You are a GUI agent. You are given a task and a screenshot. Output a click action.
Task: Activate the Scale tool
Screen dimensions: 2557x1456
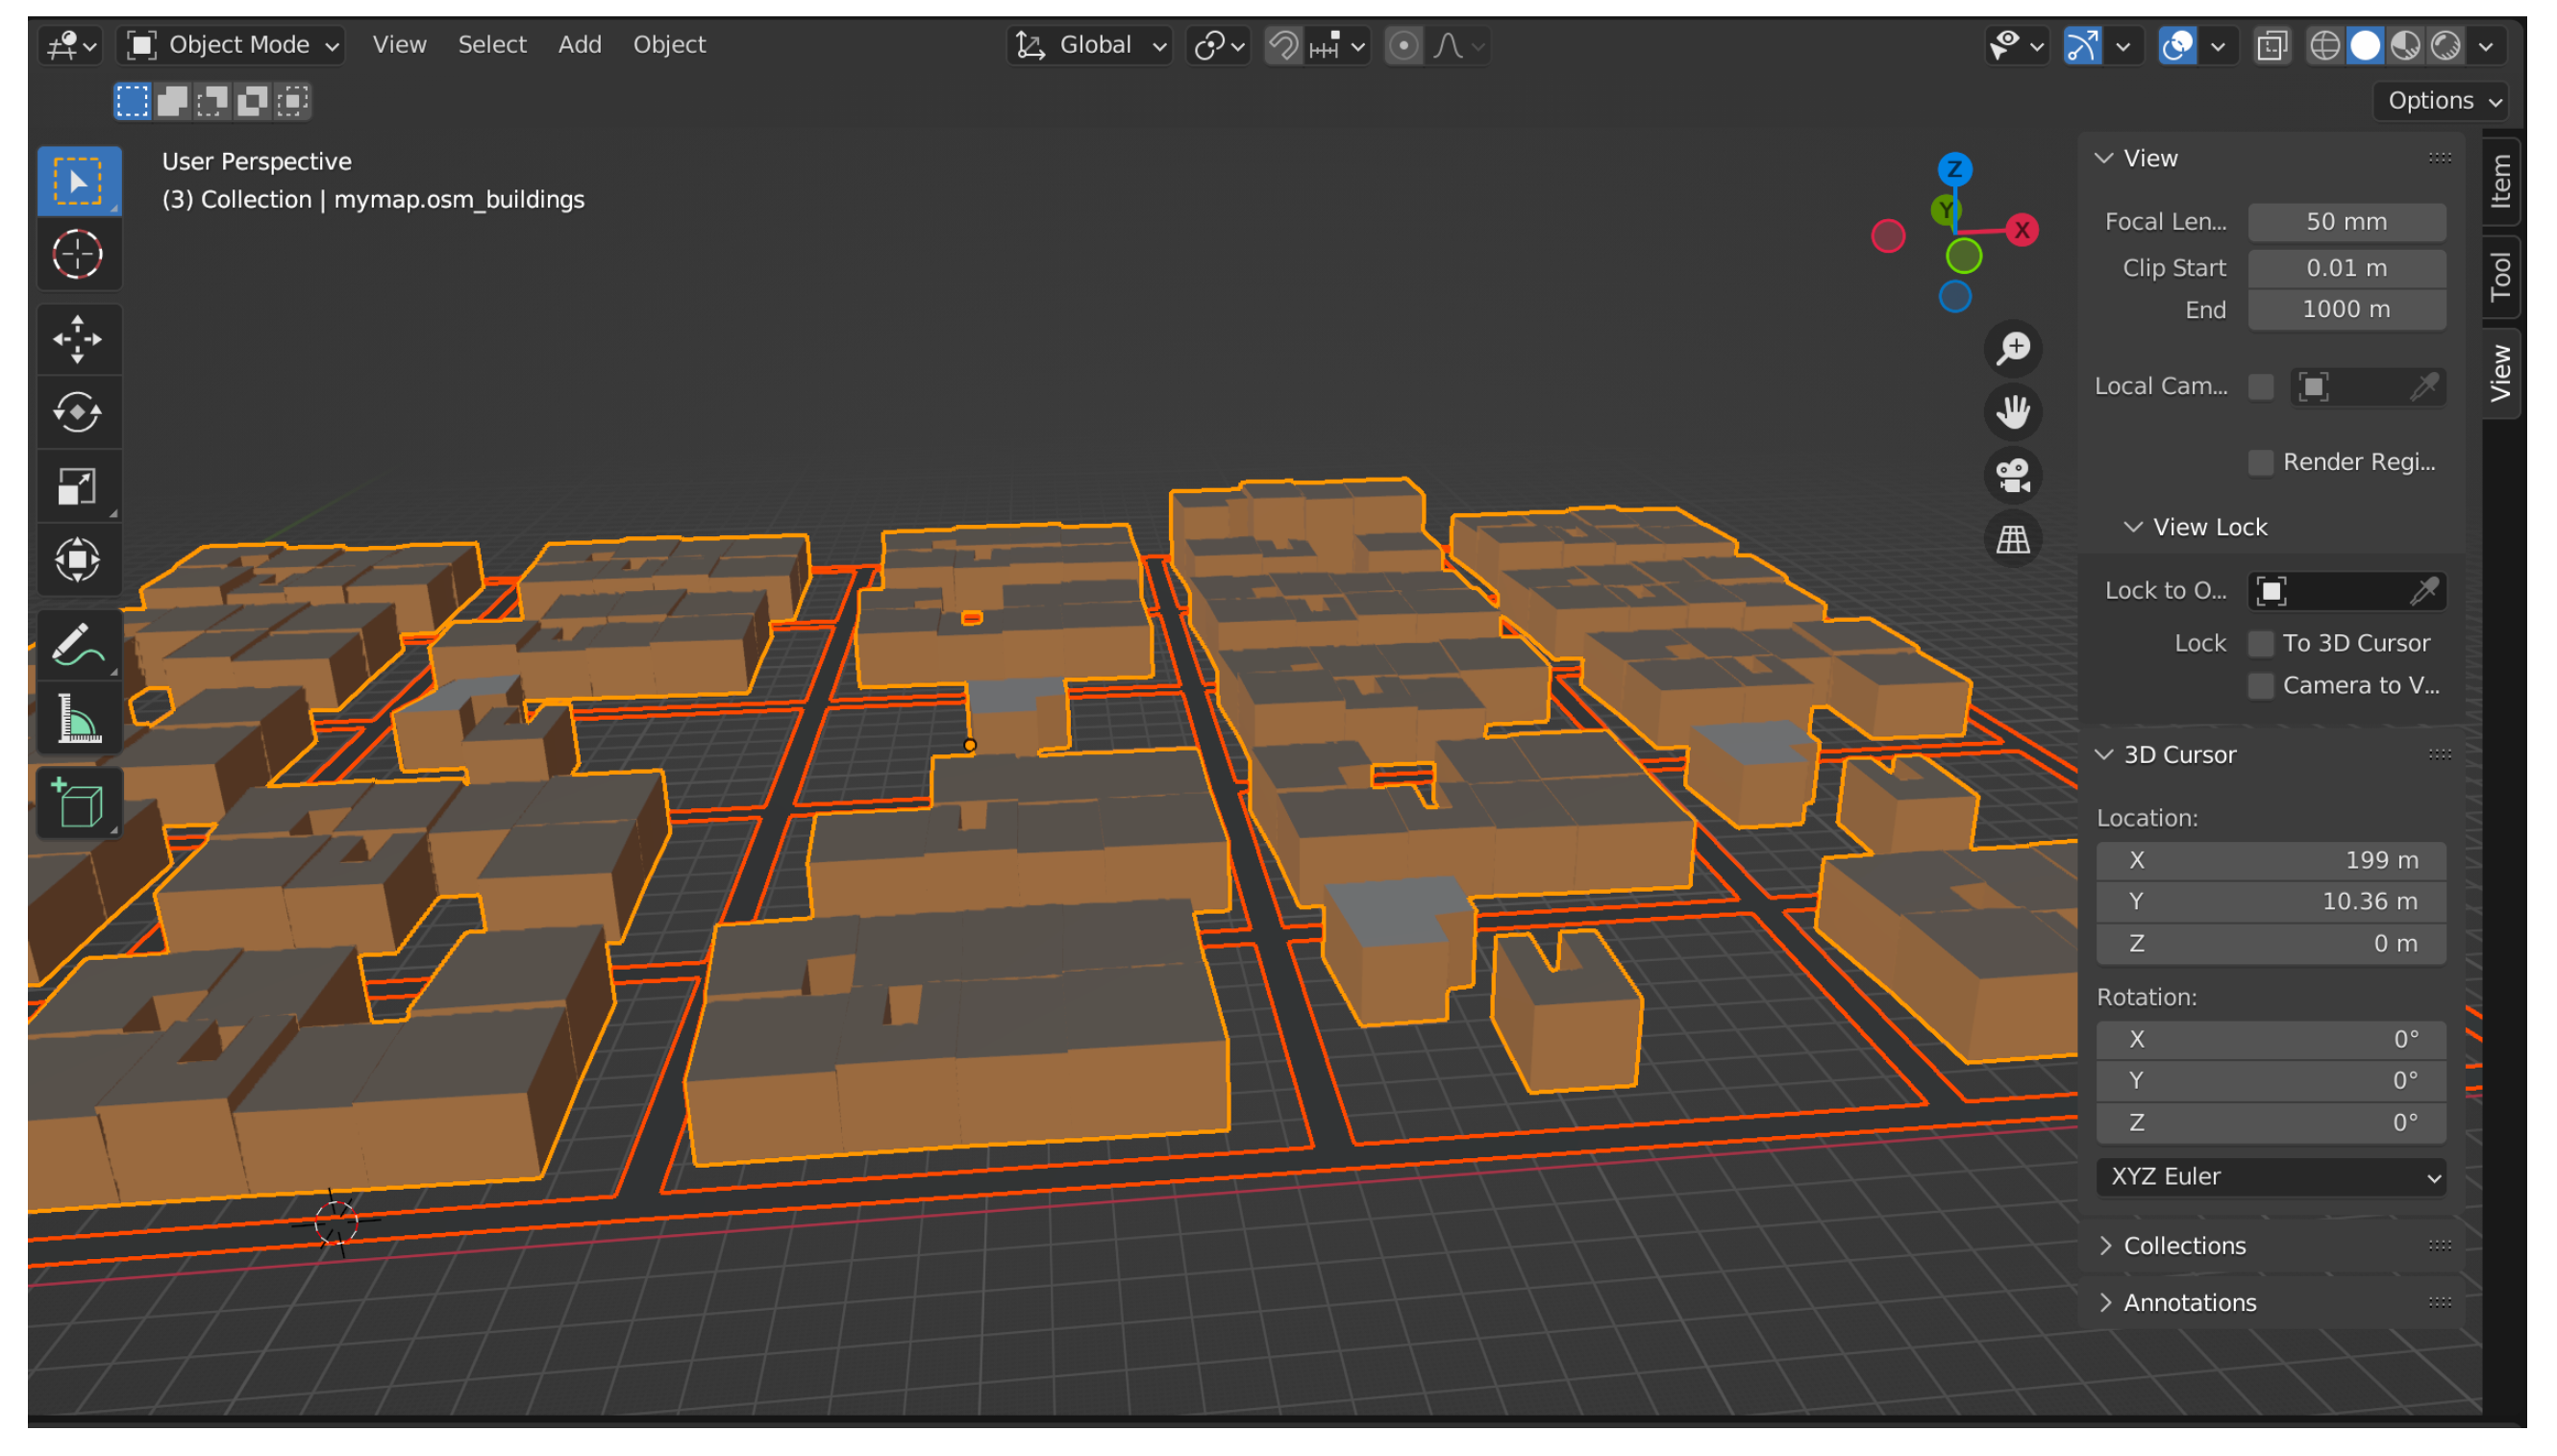point(78,486)
